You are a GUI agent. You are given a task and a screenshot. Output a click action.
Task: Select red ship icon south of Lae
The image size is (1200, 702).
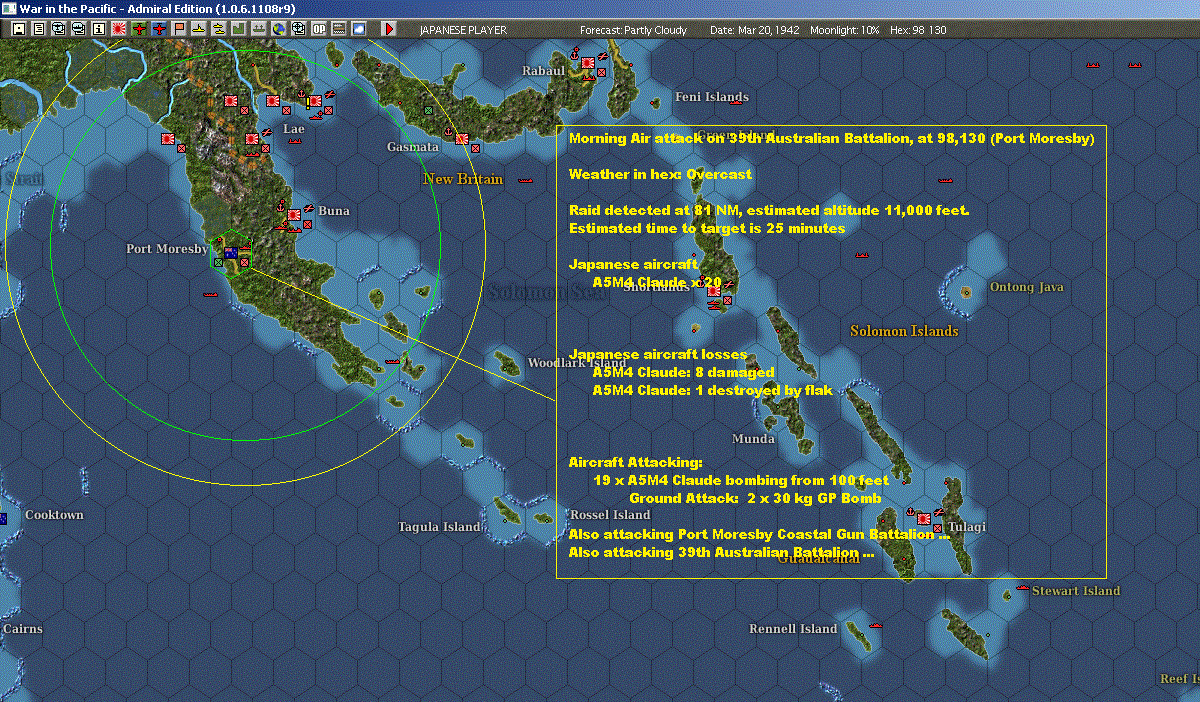tap(294, 141)
